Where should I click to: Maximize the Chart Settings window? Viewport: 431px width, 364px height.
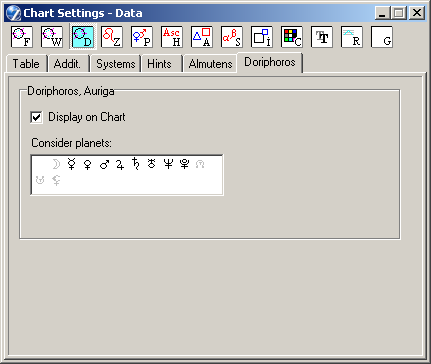click(x=399, y=13)
